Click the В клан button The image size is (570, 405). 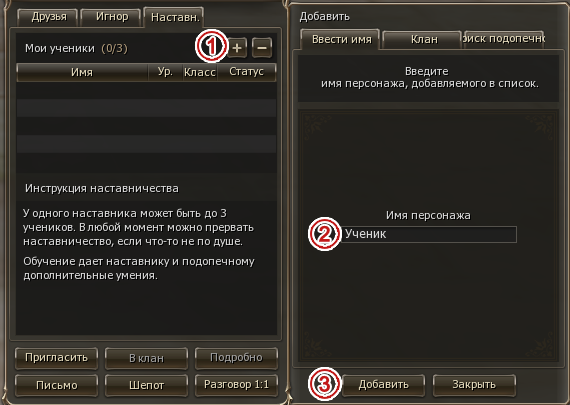[146, 358]
